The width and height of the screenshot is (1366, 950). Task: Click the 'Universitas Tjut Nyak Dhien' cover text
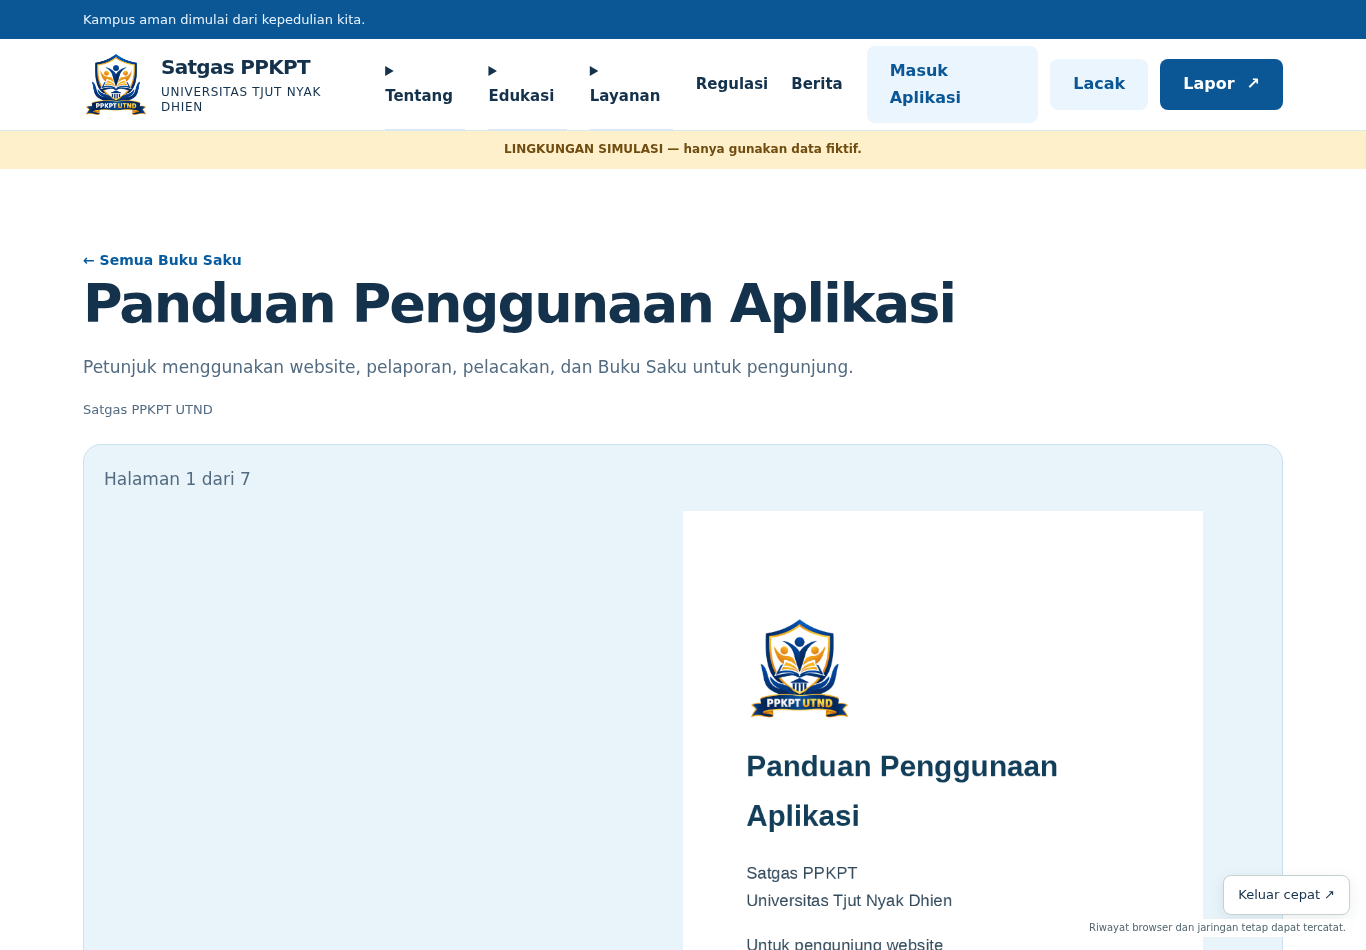[849, 901]
